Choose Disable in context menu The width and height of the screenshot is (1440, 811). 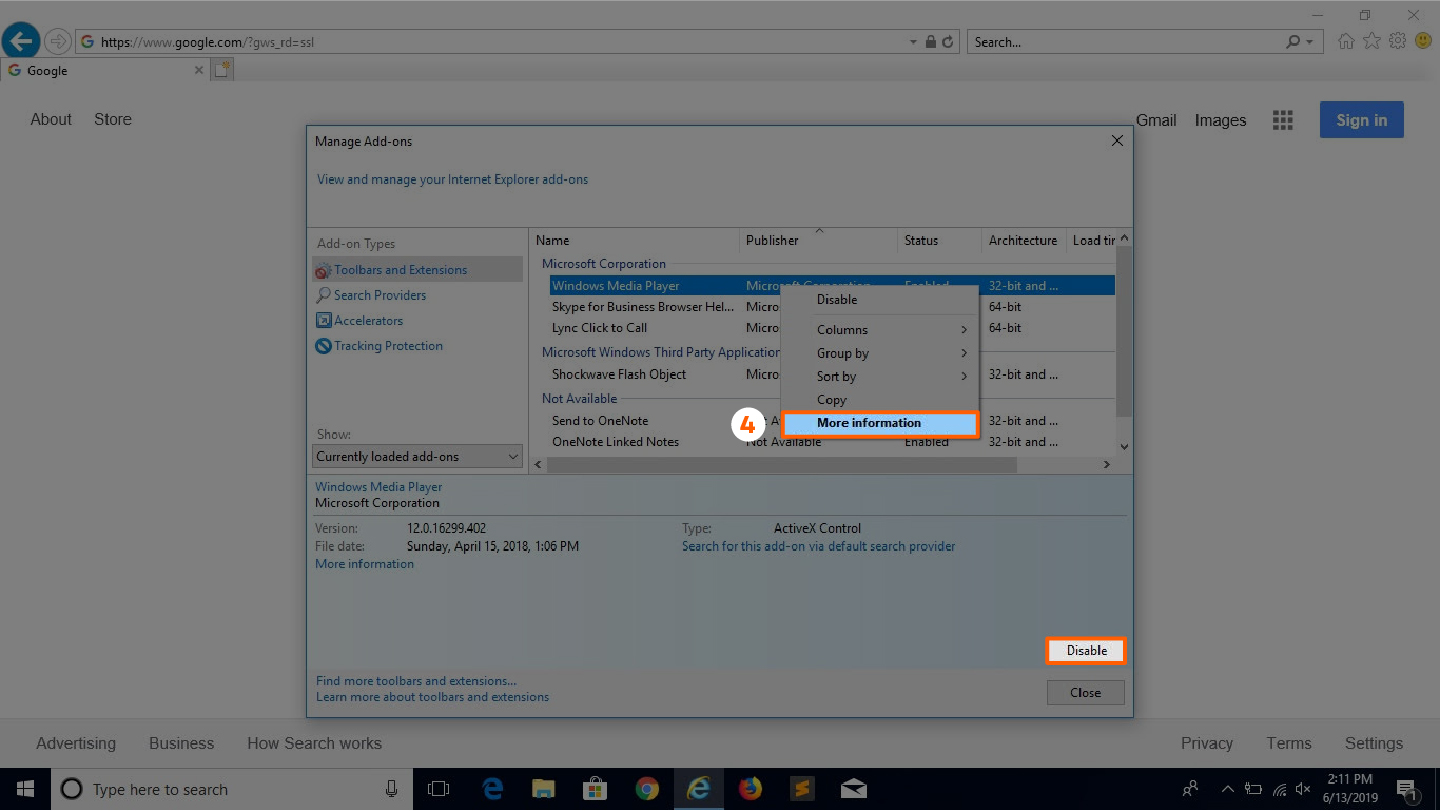pyautogui.click(x=879, y=300)
